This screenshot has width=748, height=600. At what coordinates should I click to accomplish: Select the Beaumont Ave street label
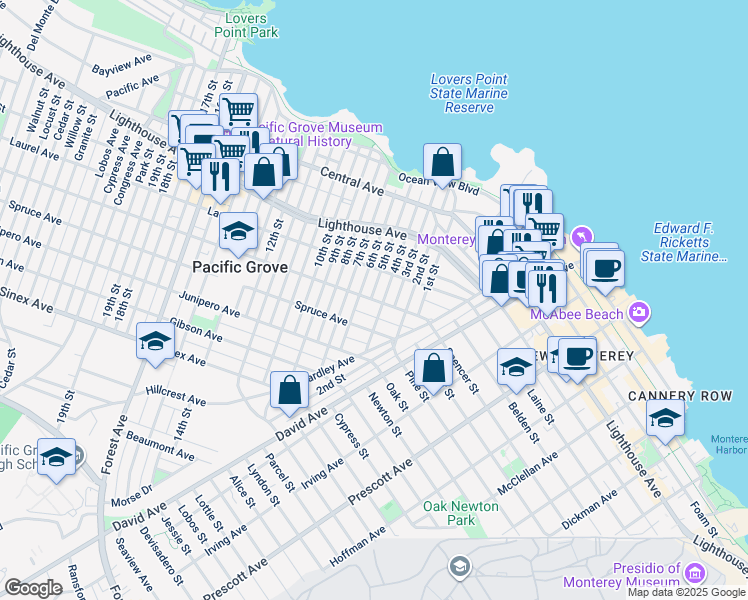[x=160, y=446]
